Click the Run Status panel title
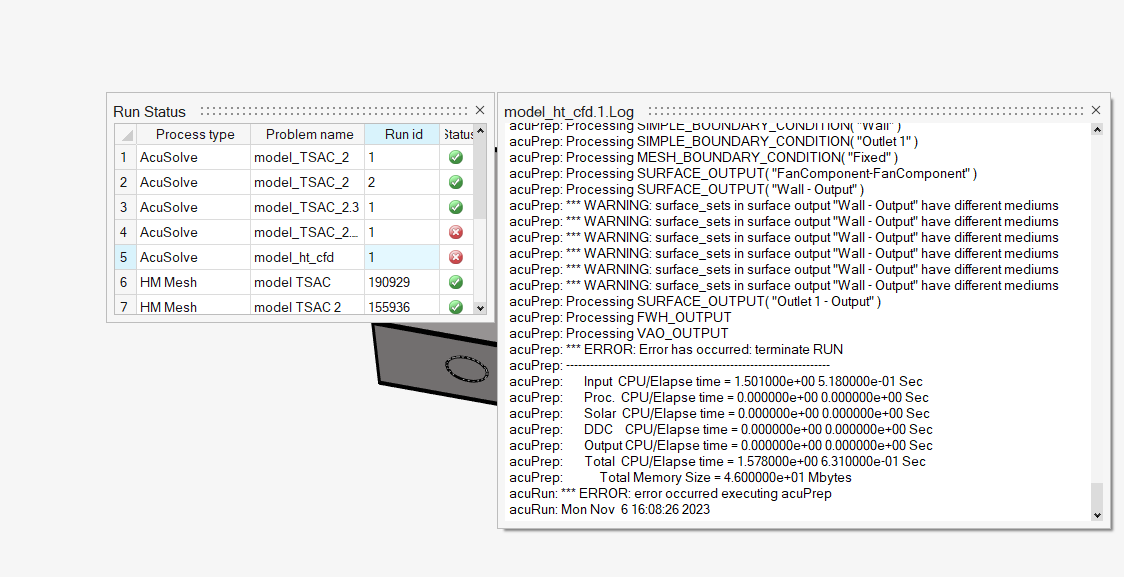1124x577 pixels. click(x=149, y=112)
